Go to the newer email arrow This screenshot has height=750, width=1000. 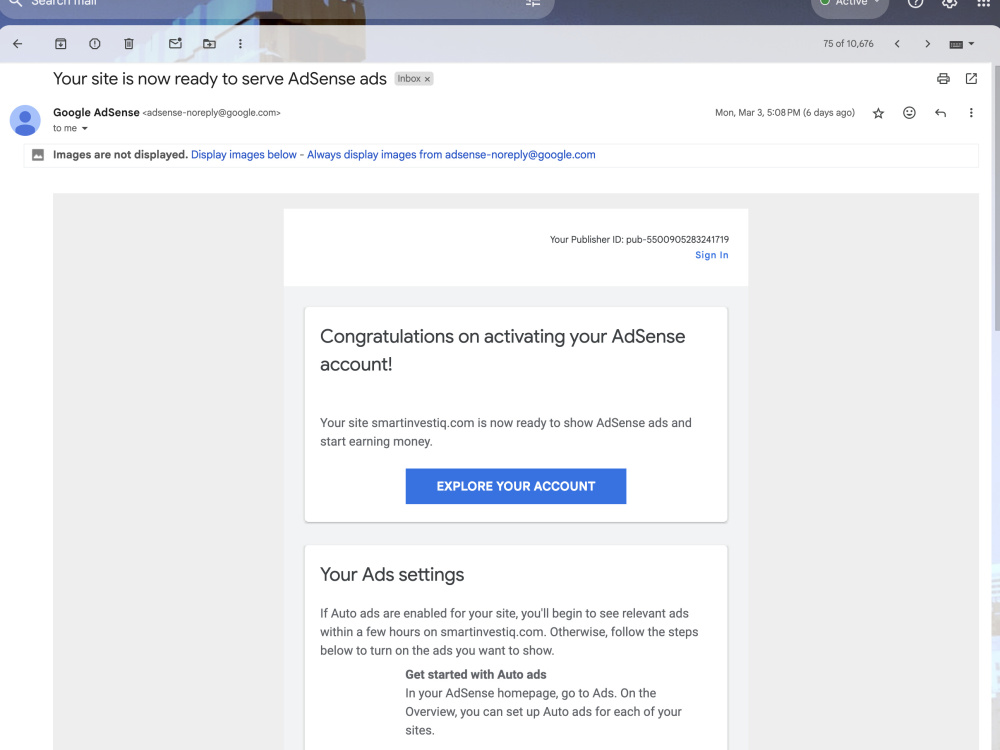coord(897,44)
